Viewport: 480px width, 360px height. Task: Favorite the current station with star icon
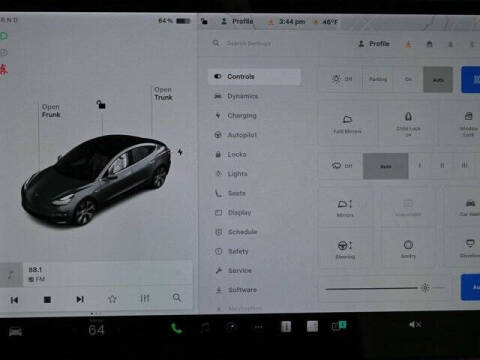pos(112,299)
